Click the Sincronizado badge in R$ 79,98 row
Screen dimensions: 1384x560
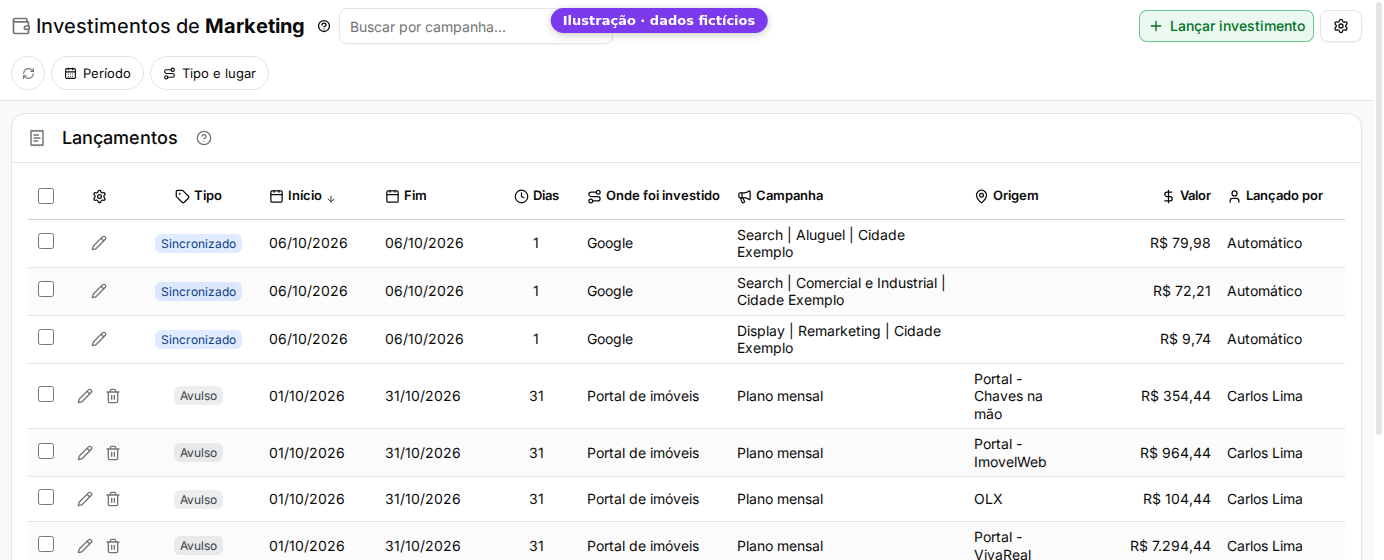(x=198, y=243)
